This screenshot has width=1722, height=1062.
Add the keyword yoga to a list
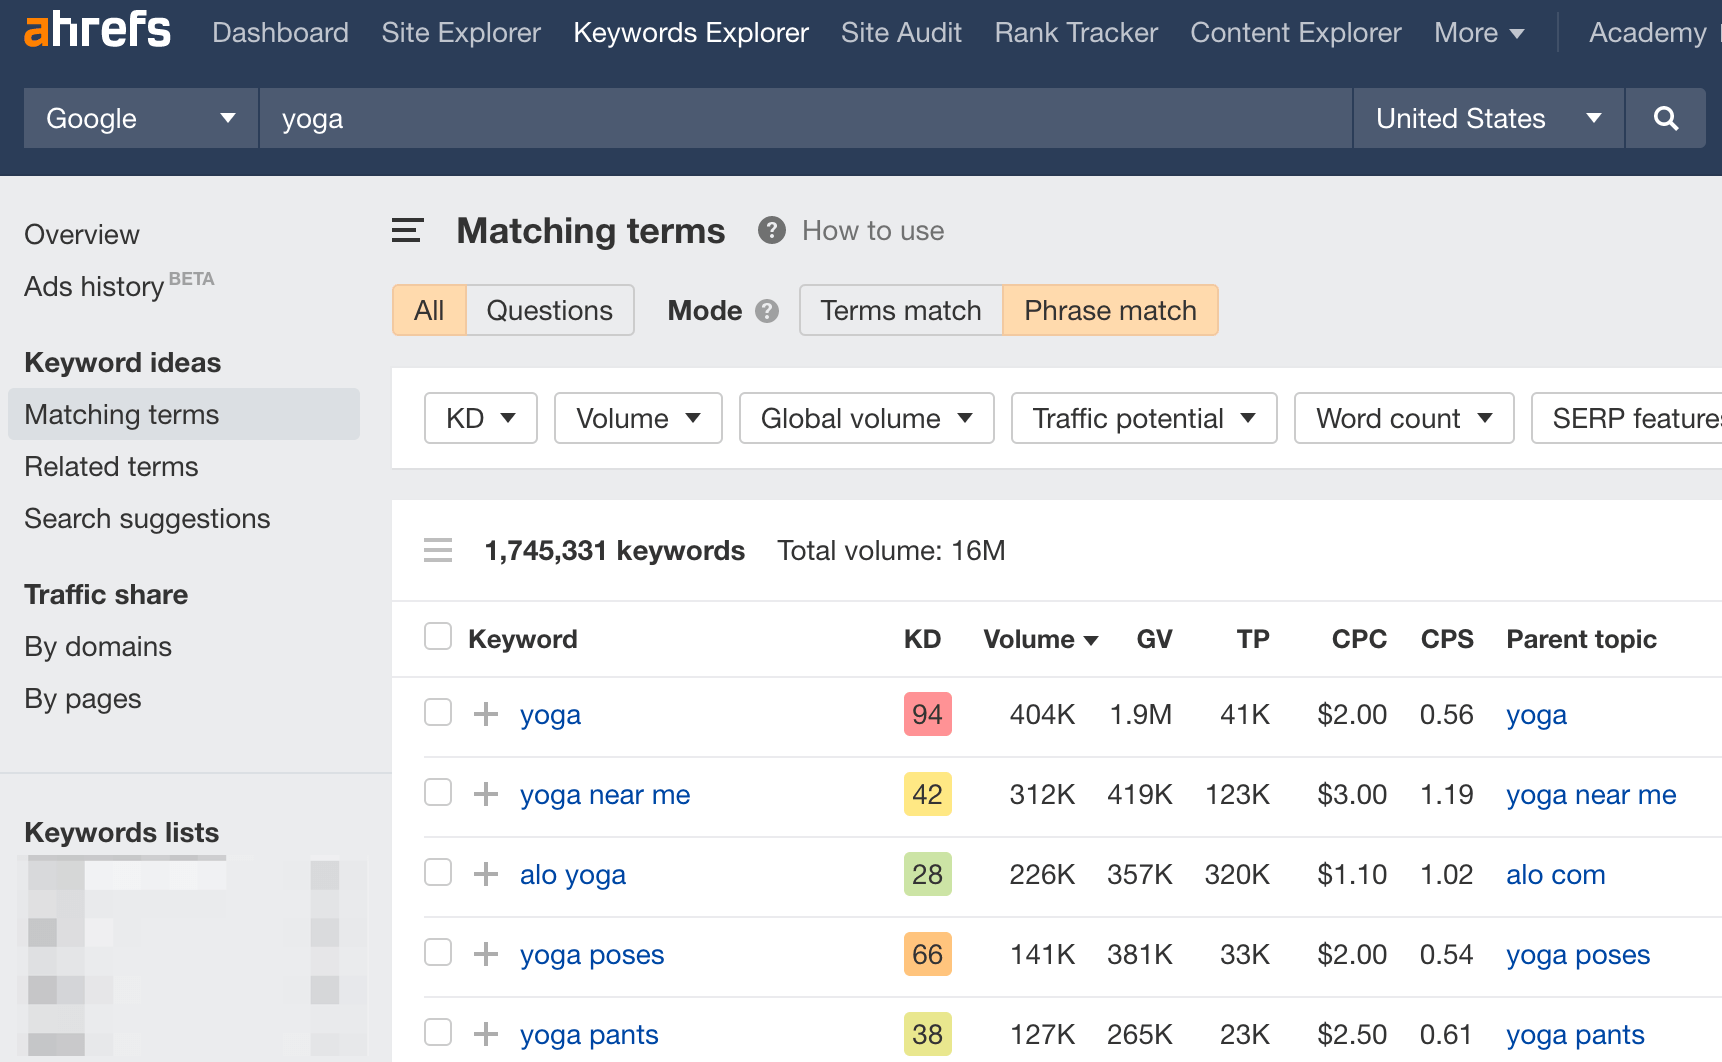(x=486, y=713)
